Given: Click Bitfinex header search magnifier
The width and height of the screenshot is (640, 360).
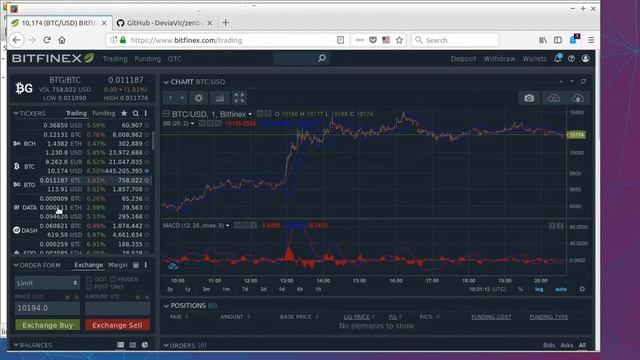Looking at the screenshot, I should tap(322, 59).
